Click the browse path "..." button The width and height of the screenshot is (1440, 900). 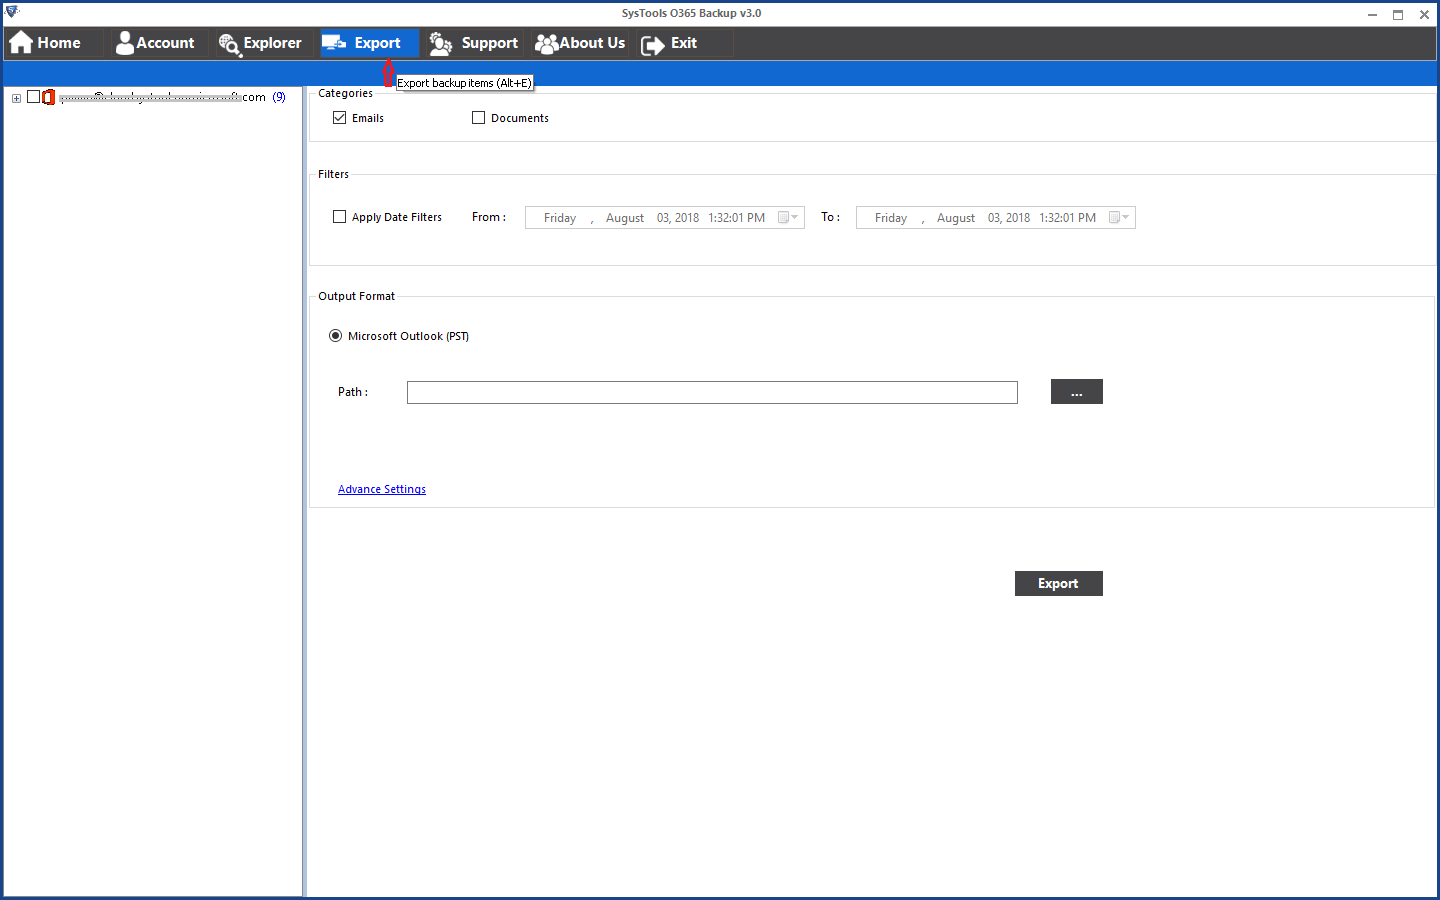(1076, 392)
